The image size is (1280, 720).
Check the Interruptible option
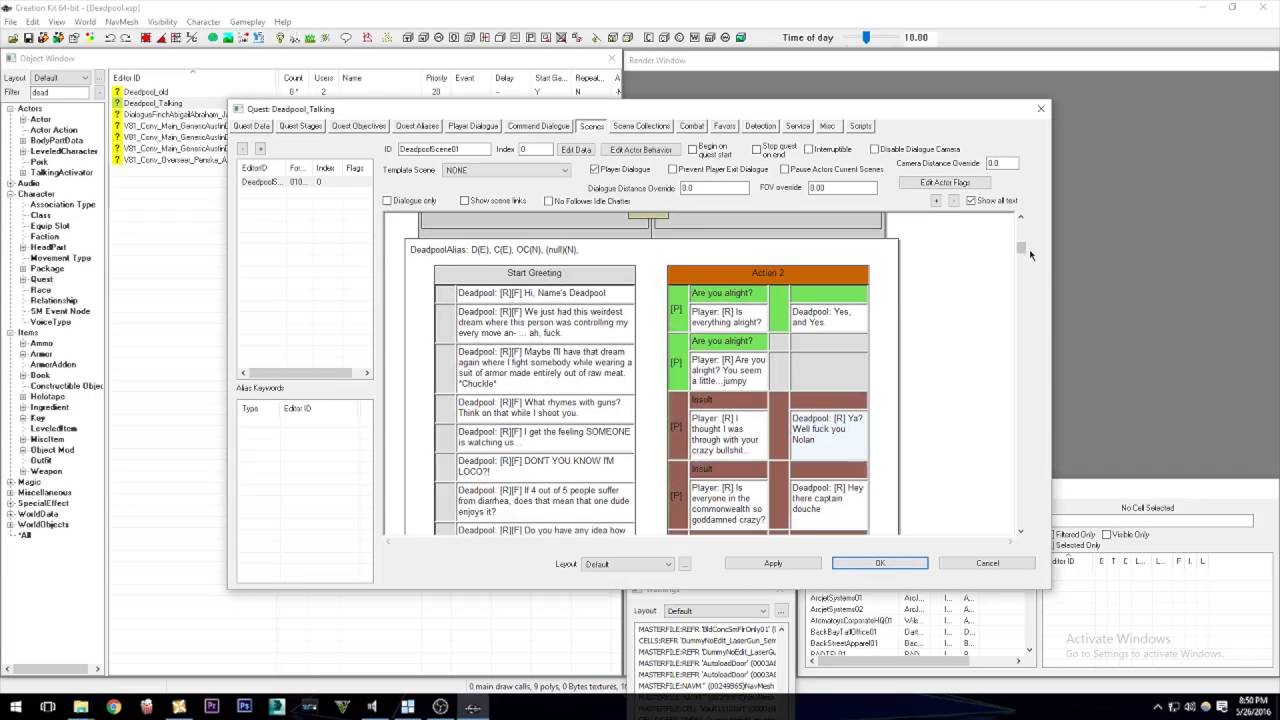click(809, 150)
